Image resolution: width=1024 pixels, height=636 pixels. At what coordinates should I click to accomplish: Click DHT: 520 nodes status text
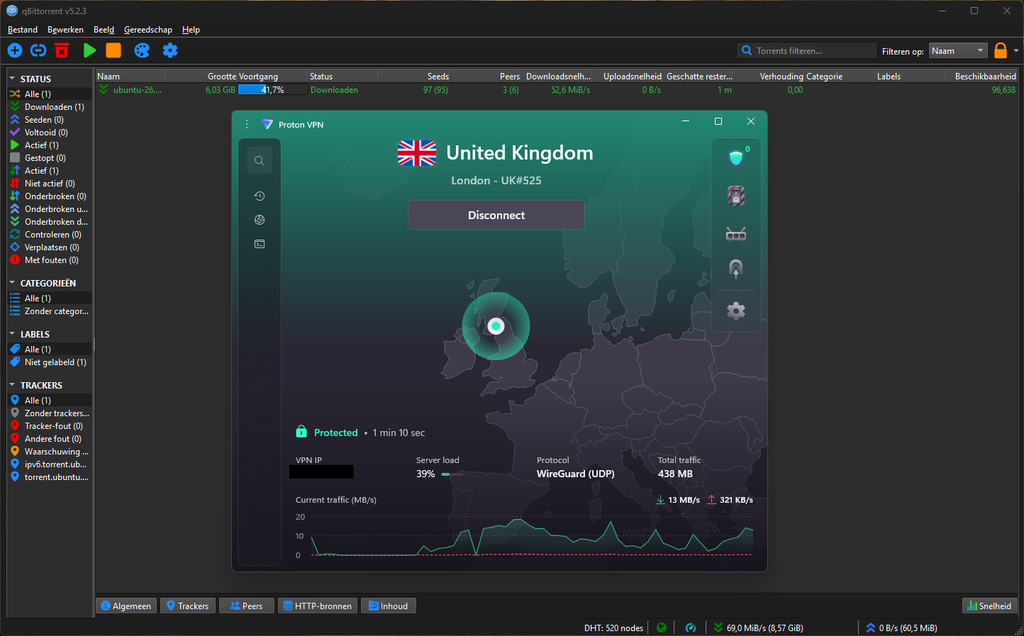coord(613,628)
